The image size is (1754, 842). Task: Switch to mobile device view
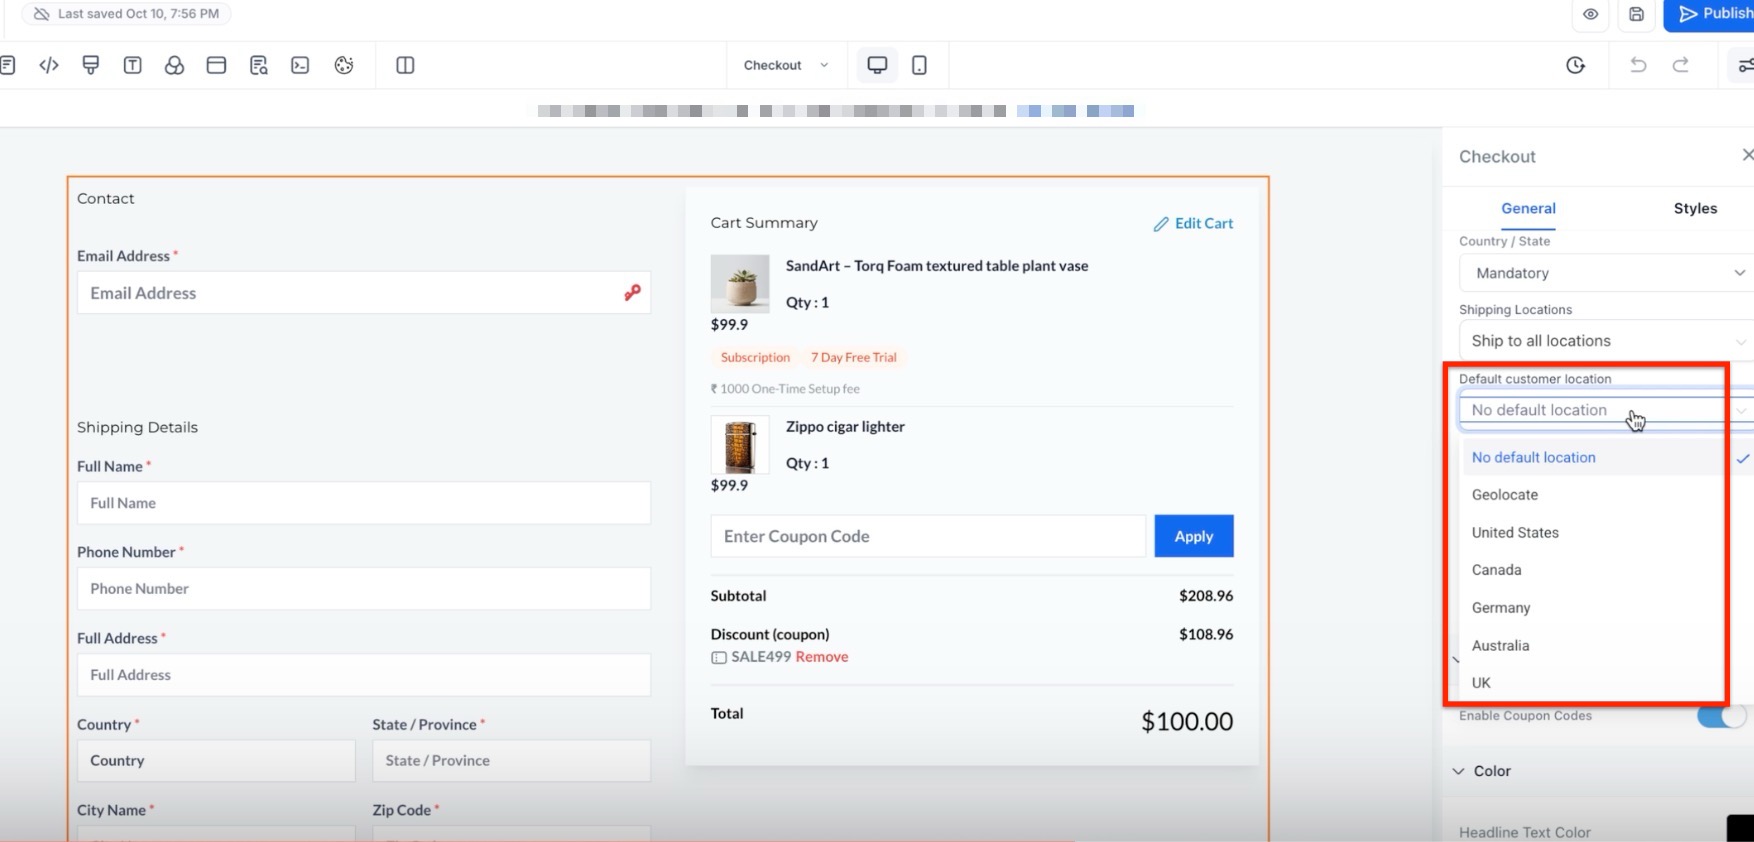coord(919,66)
